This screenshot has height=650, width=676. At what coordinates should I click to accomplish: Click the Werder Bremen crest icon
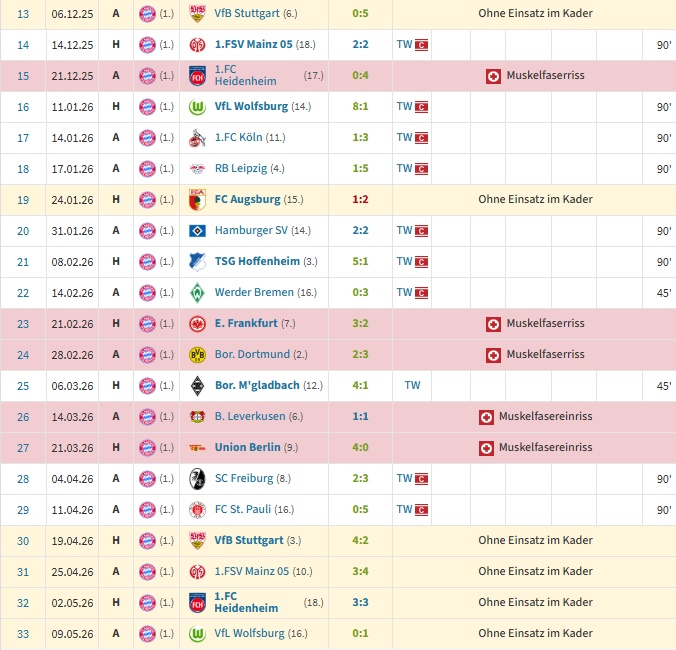point(197,293)
